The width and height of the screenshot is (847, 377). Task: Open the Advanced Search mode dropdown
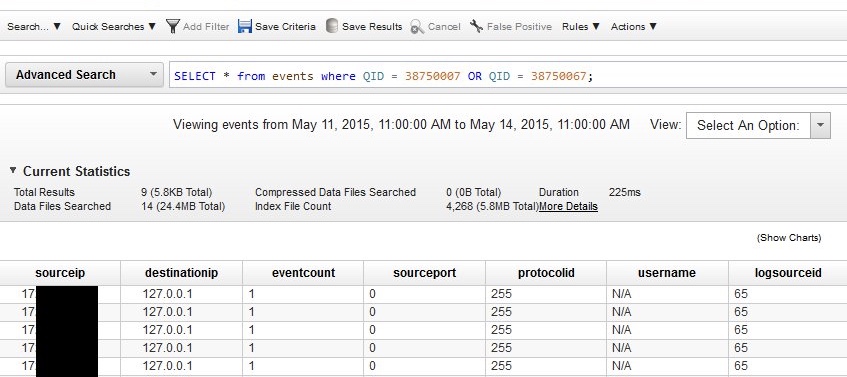84,75
